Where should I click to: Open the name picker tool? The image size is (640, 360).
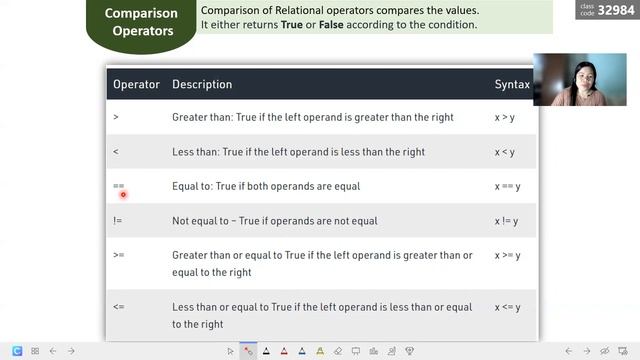(x=391, y=351)
